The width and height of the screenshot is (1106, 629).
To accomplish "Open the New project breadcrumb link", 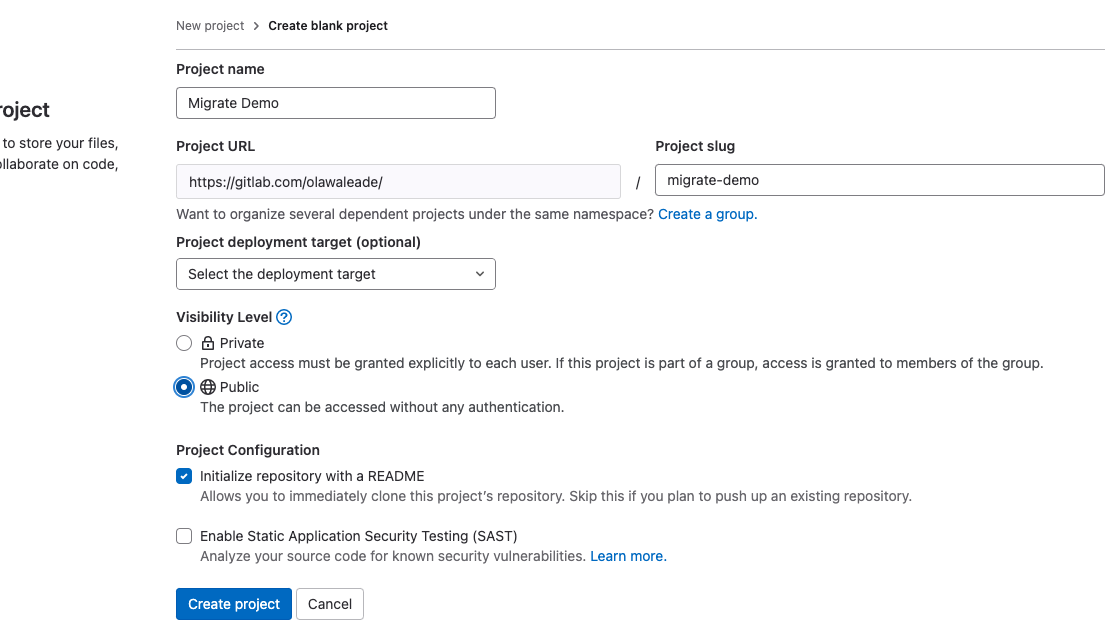I will pyautogui.click(x=210, y=25).
